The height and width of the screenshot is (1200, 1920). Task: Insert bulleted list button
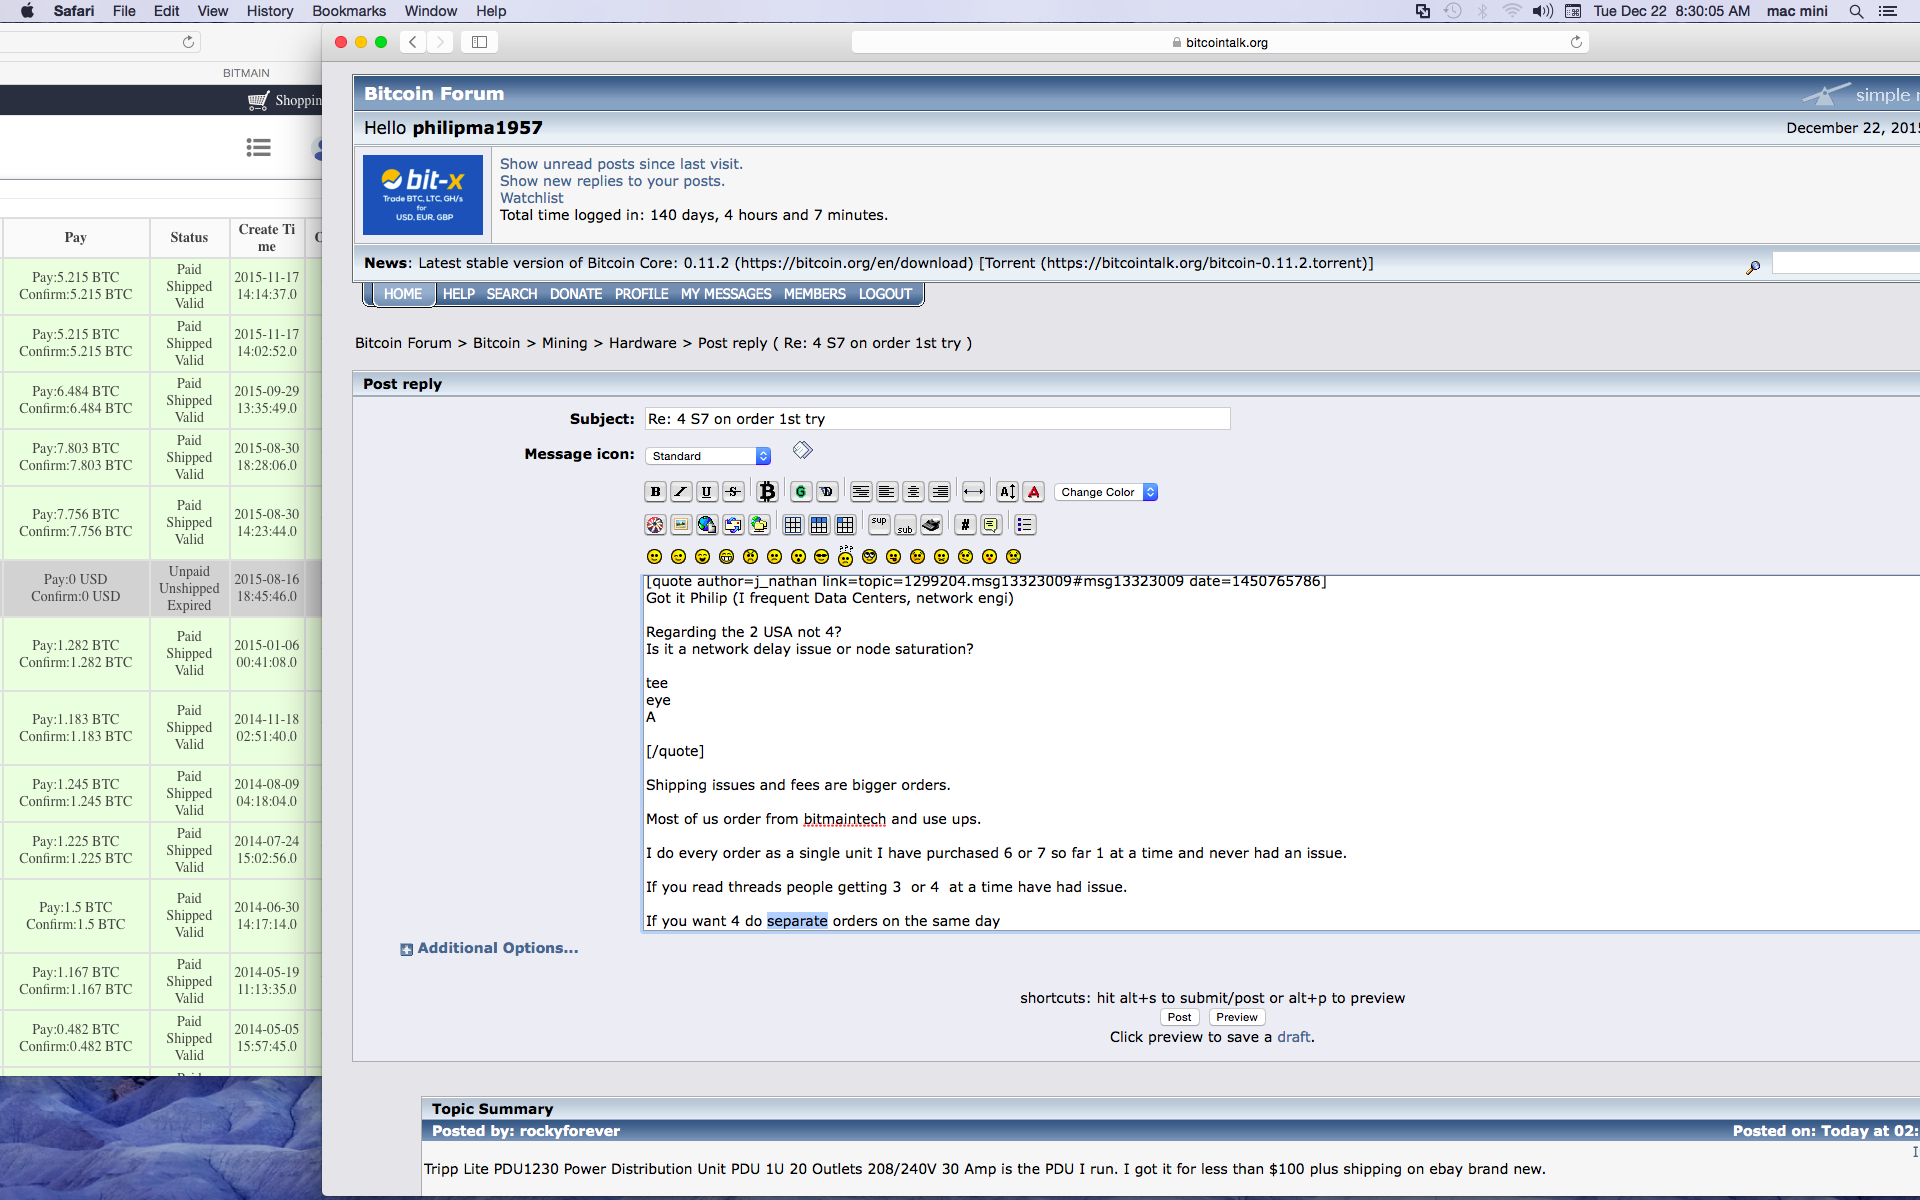tap(1025, 524)
